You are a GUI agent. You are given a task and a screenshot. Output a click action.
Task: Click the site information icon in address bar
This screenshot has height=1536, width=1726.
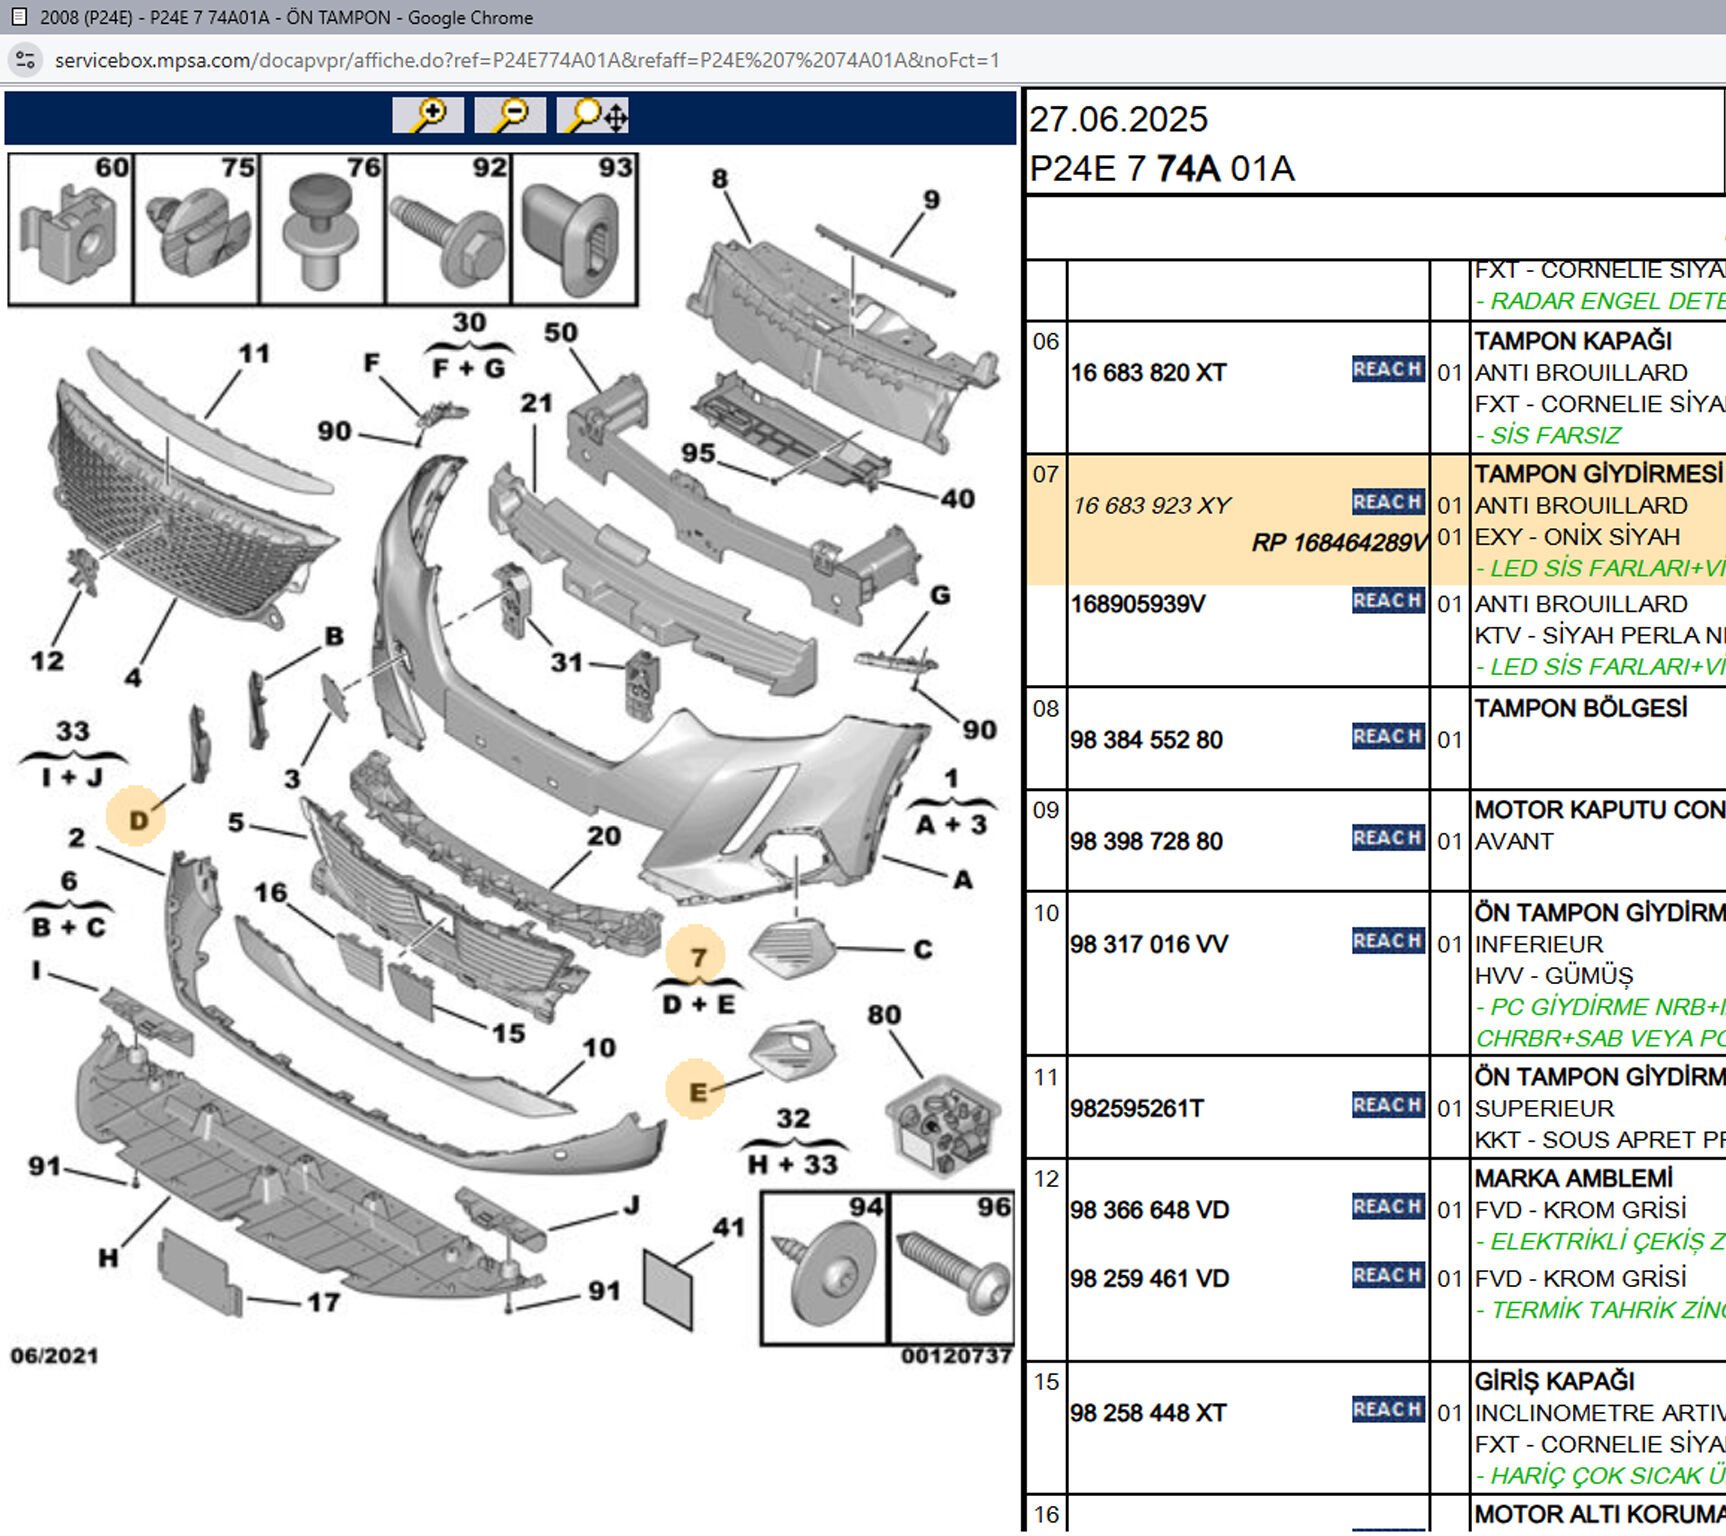(x=25, y=60)
